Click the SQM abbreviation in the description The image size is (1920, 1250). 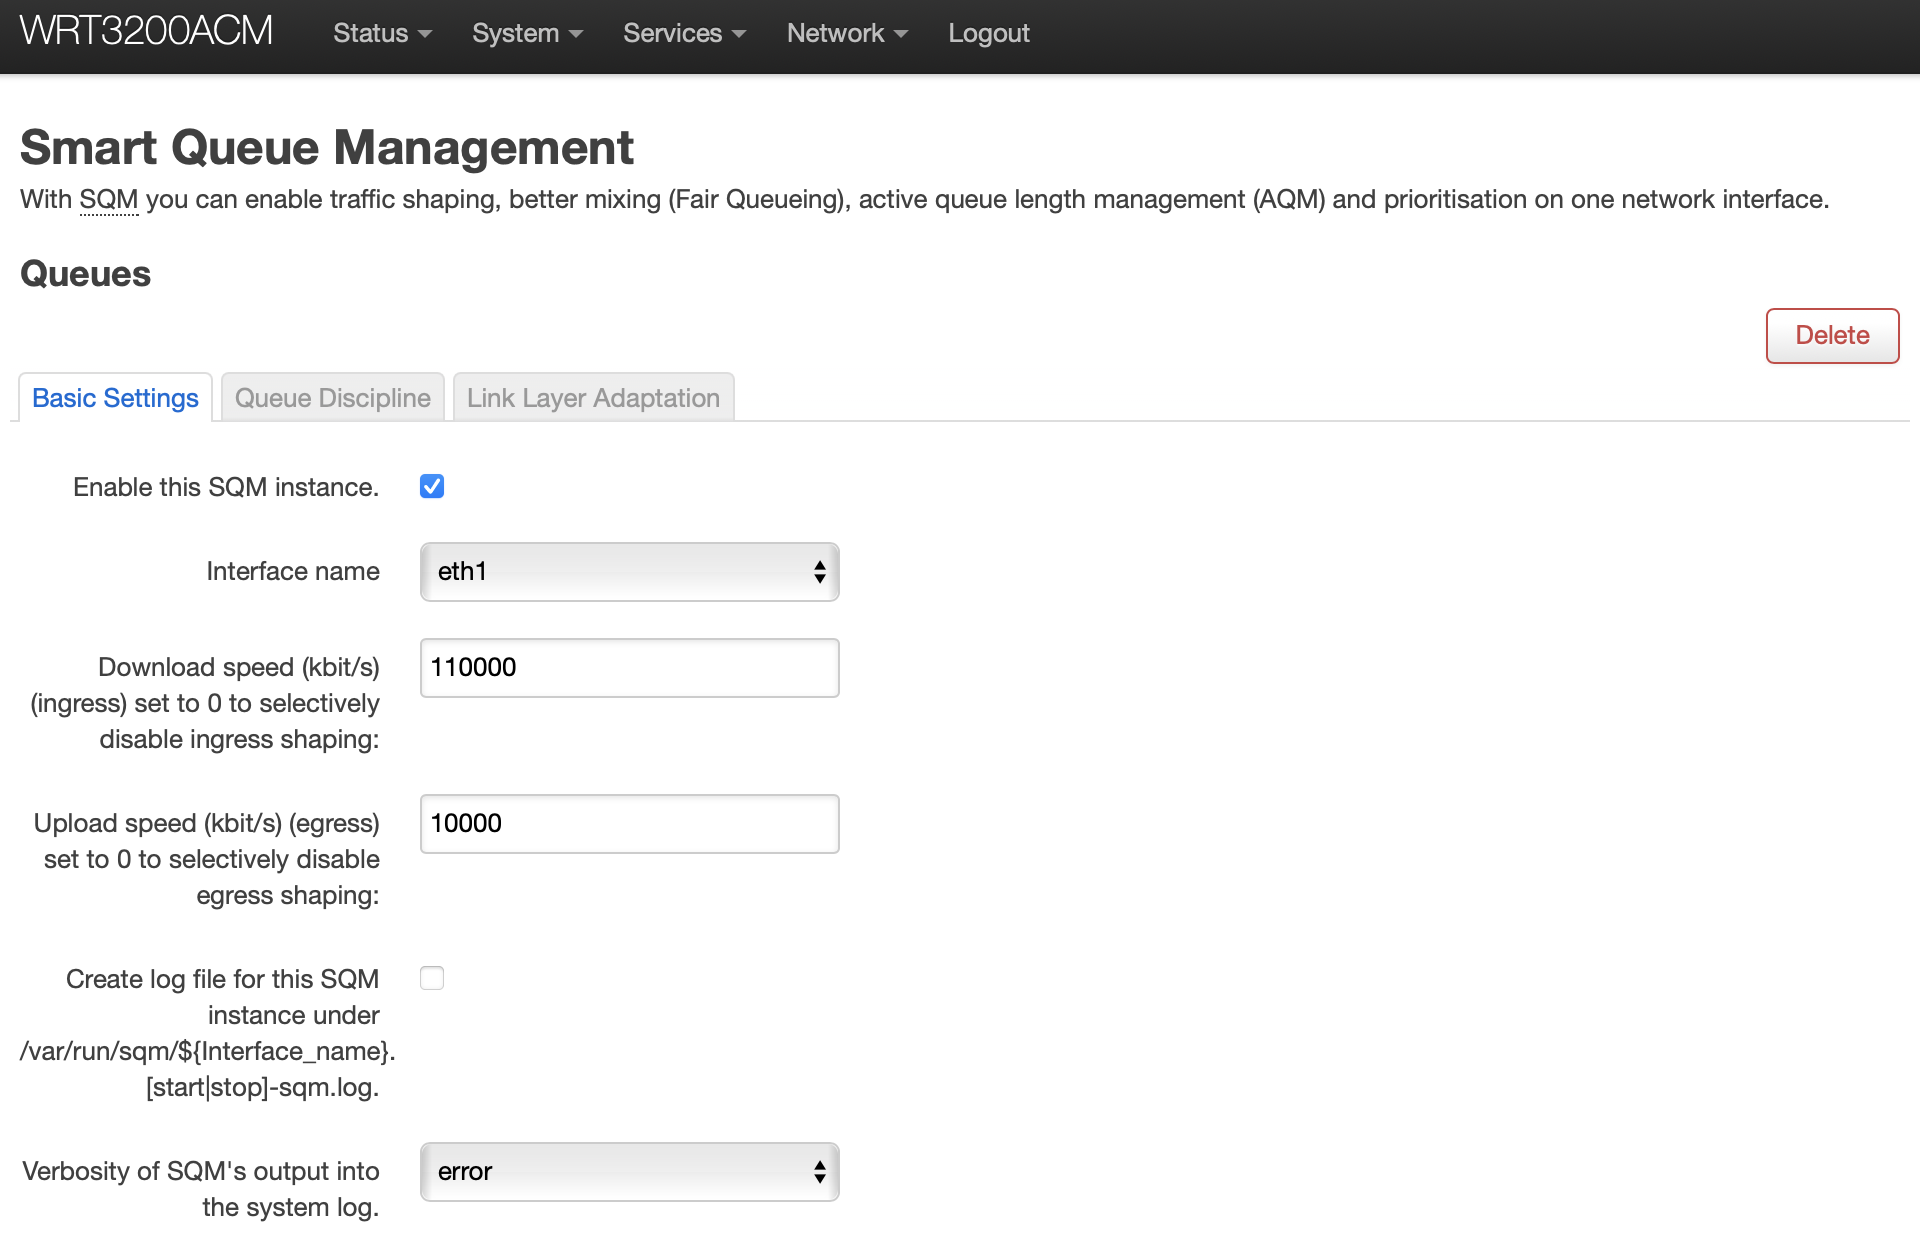[x=108, y=199]
